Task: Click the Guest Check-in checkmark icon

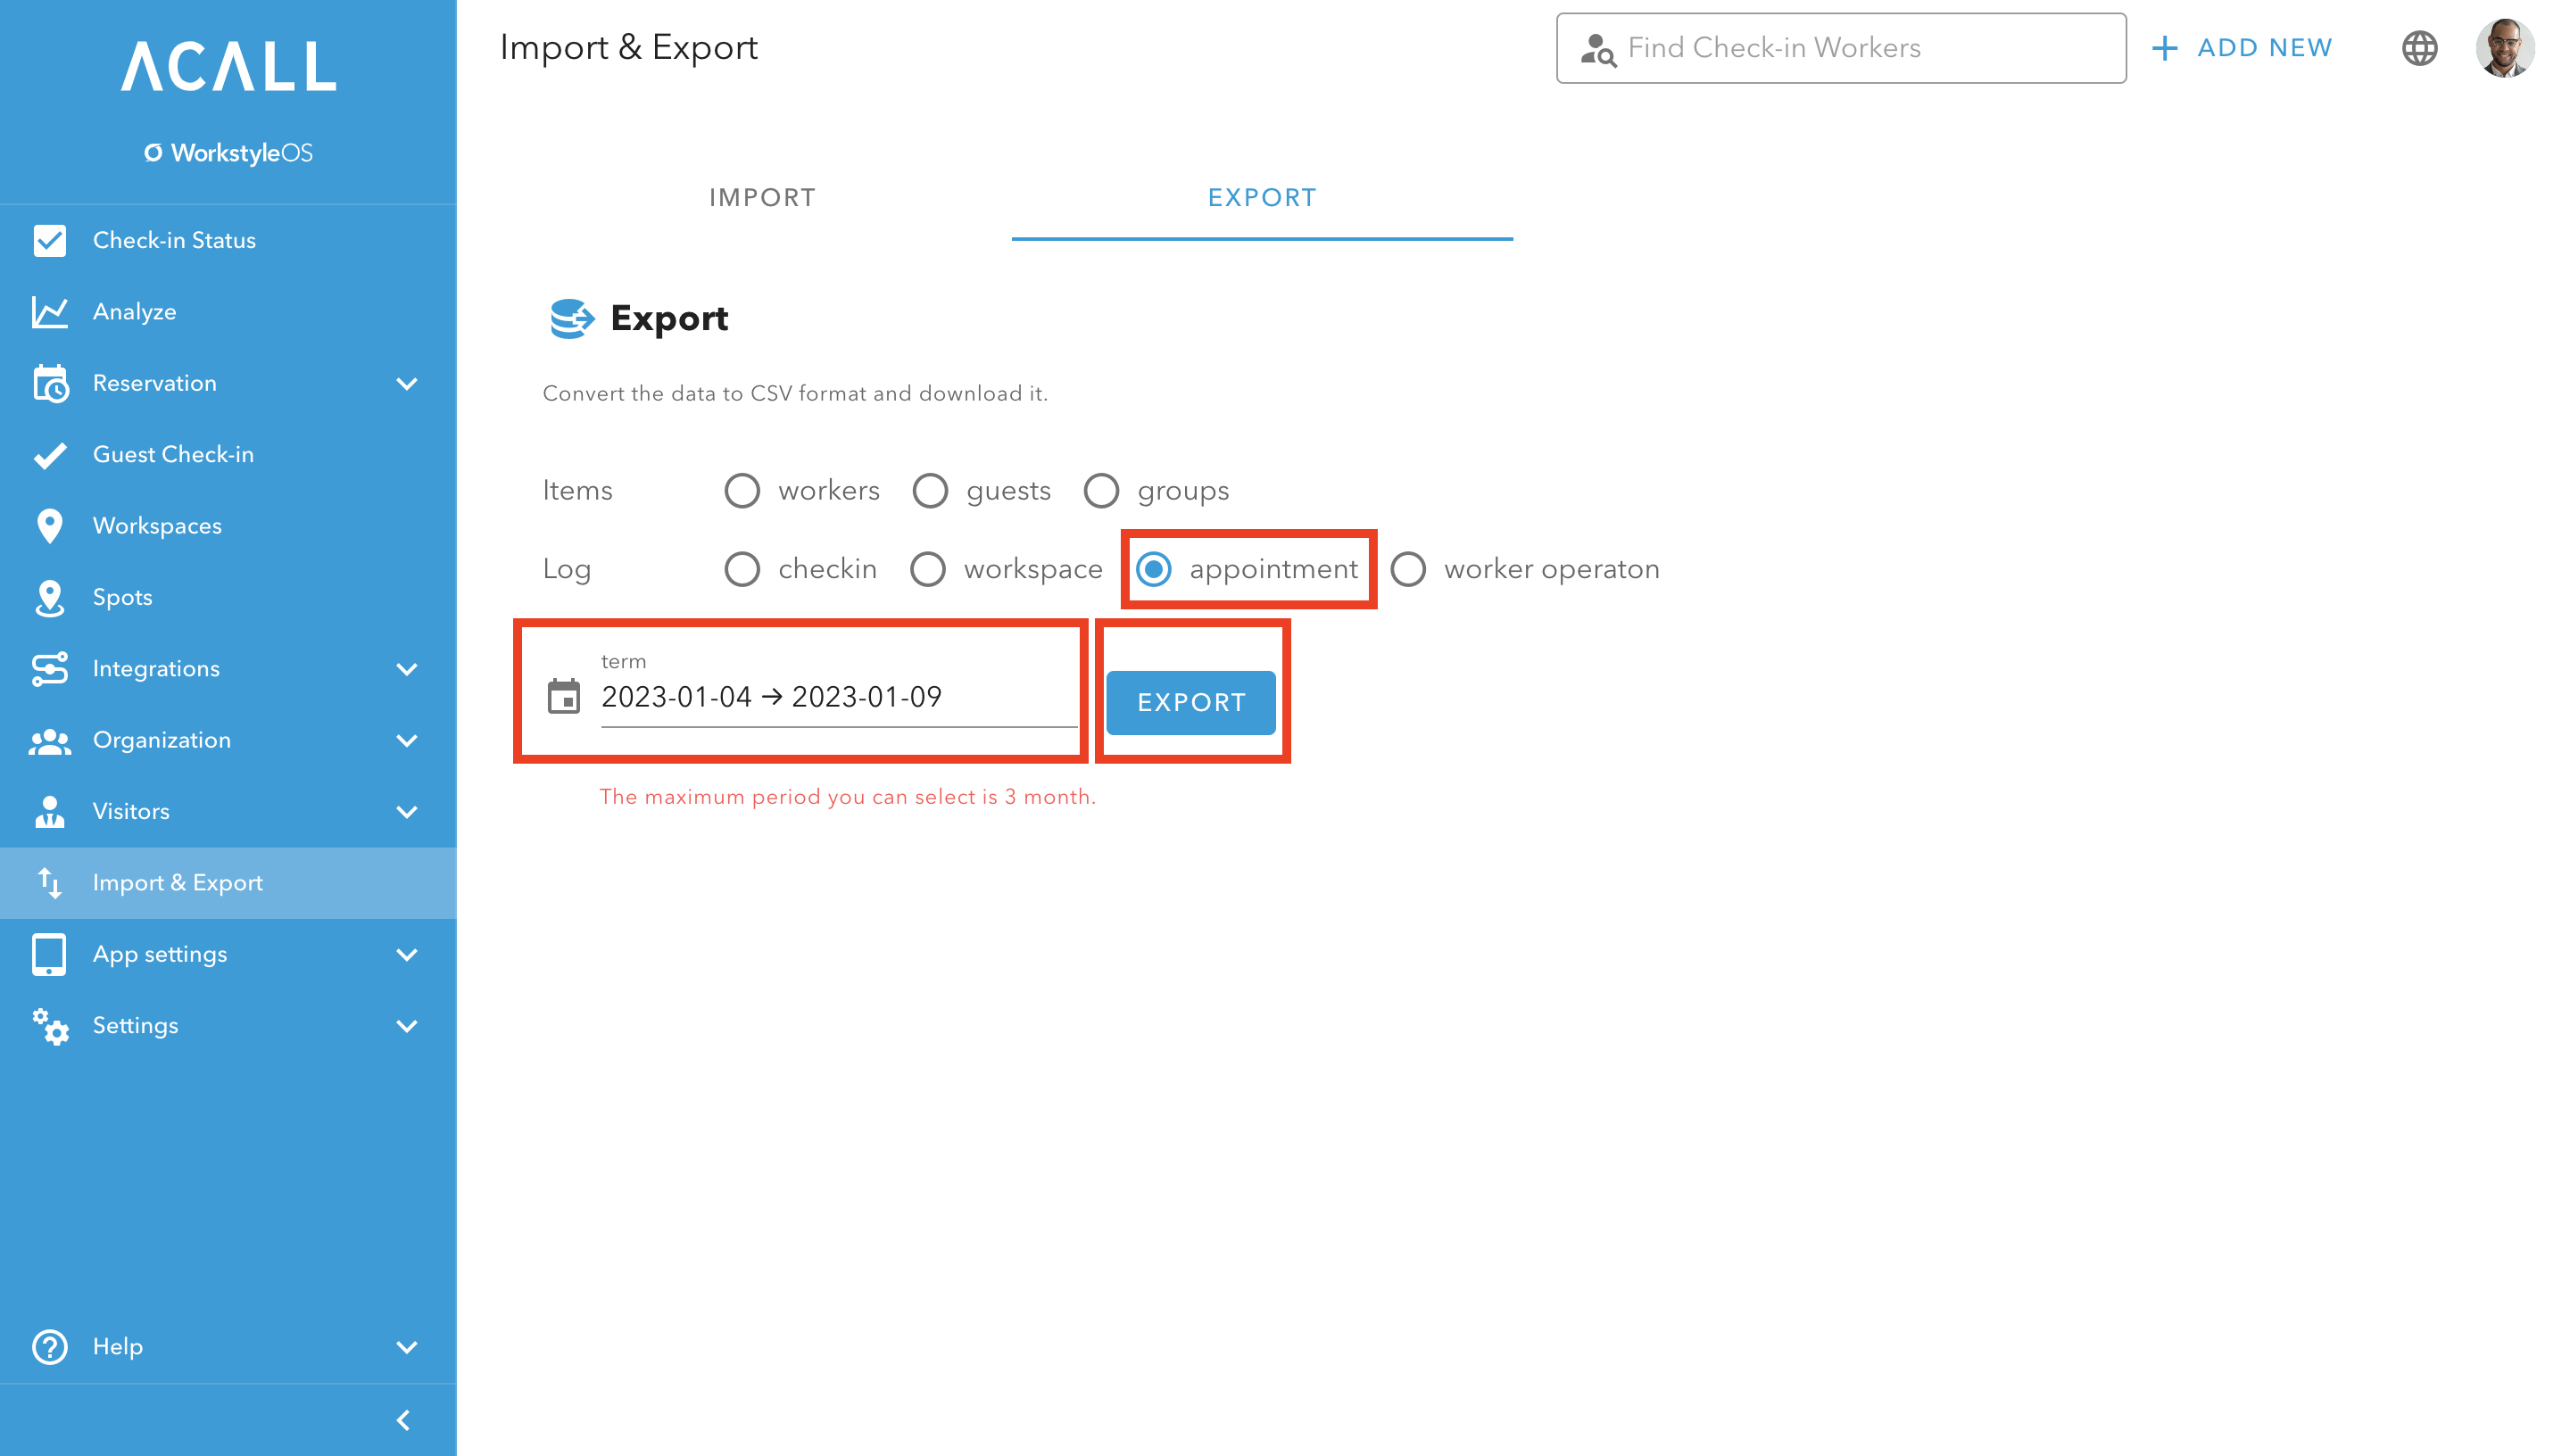Action: (x=49, y=455)
